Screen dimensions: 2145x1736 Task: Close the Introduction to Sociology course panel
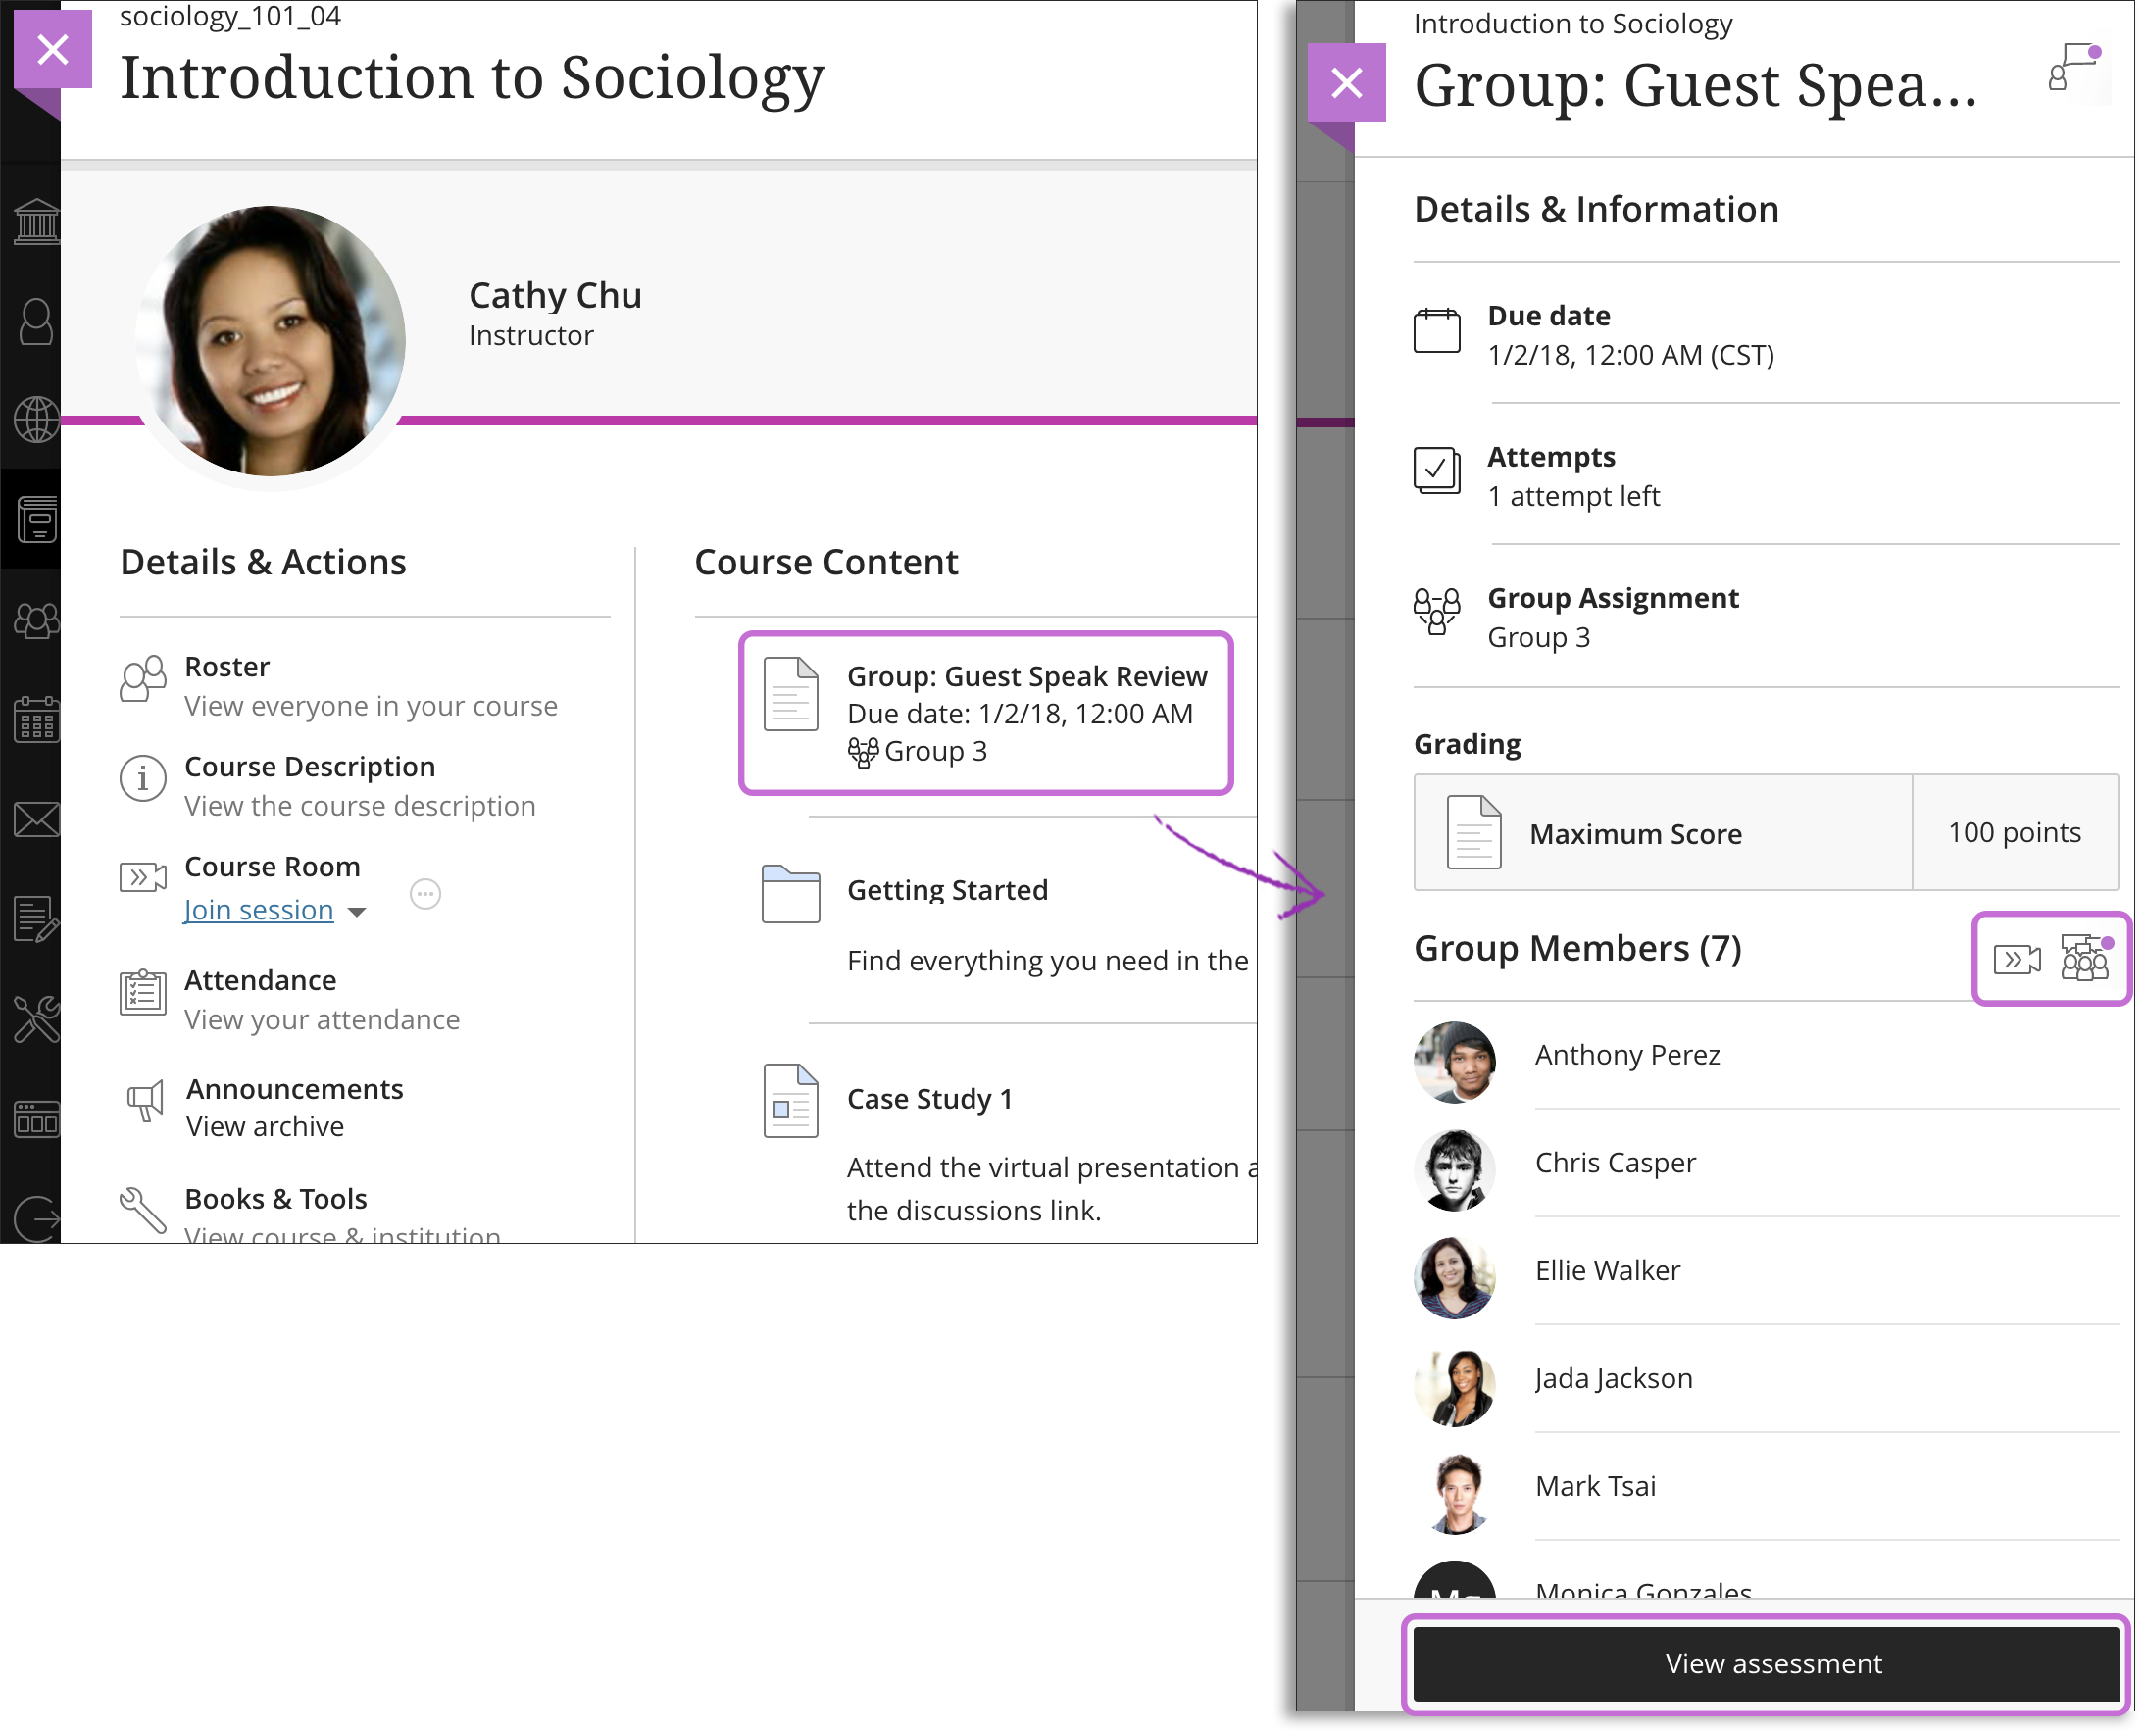pyautogui.click(x=52, y=48)
